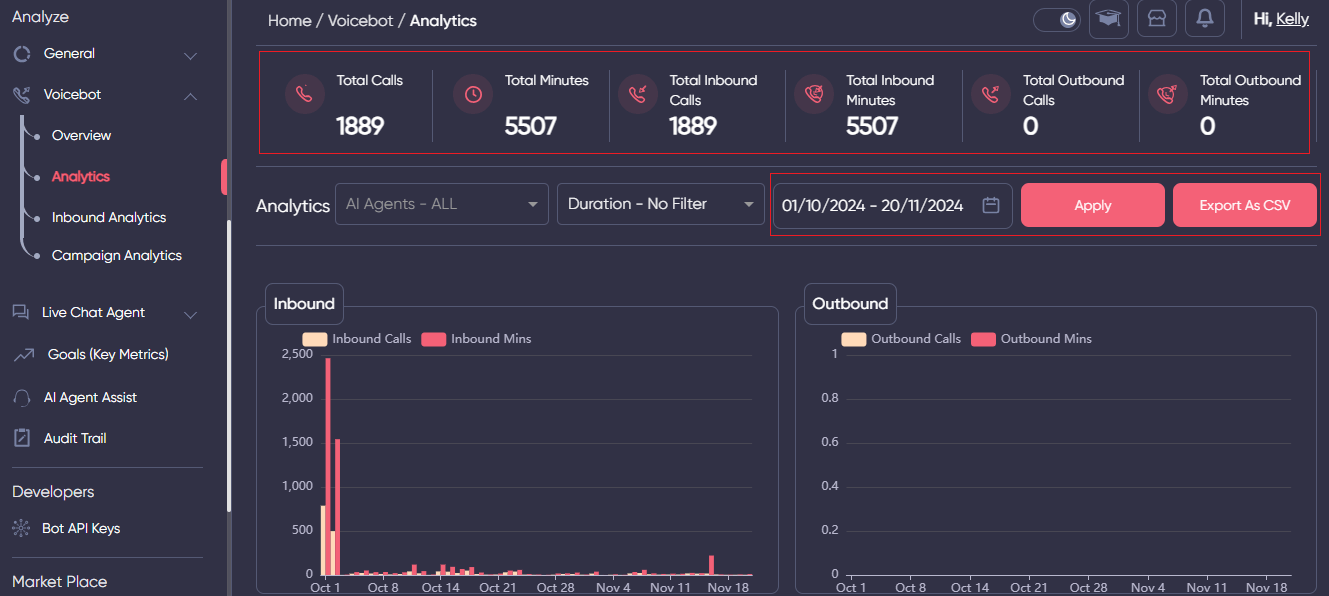Open Campaign Analytics from the sidebar
1329x596 pixels.
click(116, 255)
